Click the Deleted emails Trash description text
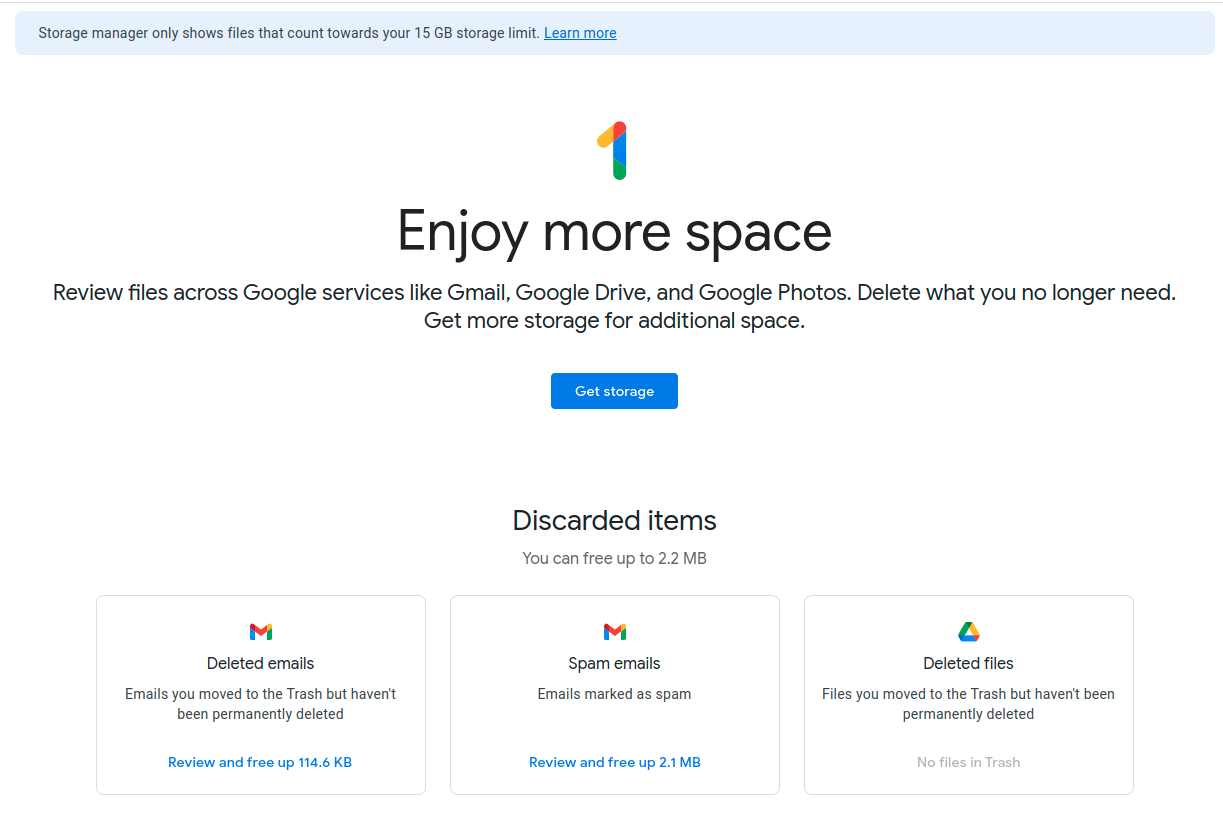 261,704
